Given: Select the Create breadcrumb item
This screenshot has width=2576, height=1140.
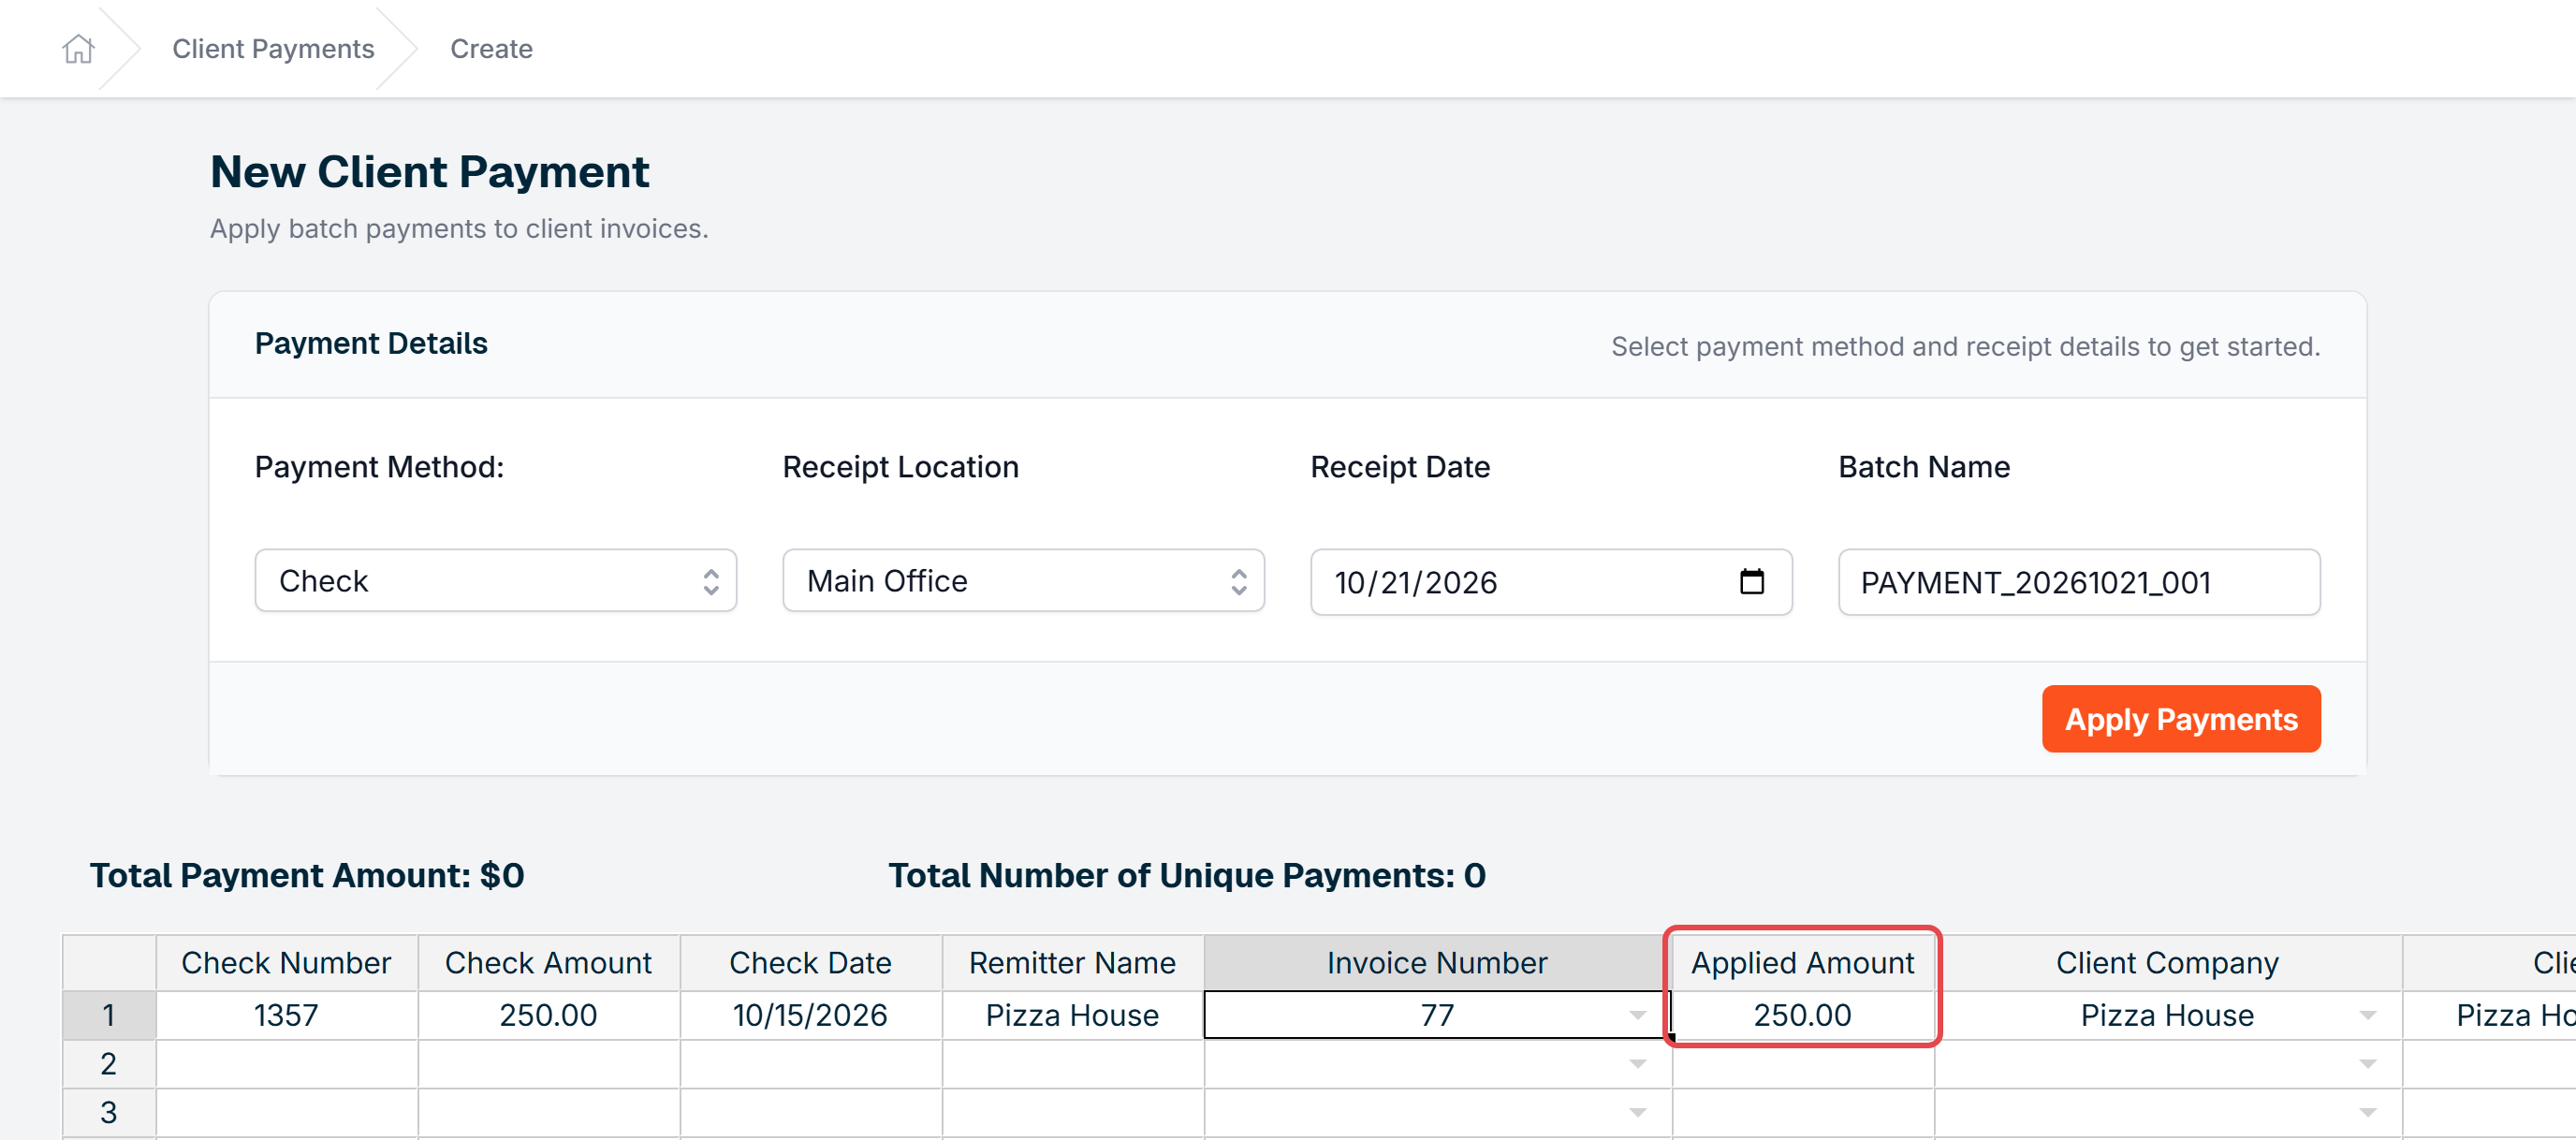Looking at the screenshot, I should pyautogui.click(x=491, y=48).
